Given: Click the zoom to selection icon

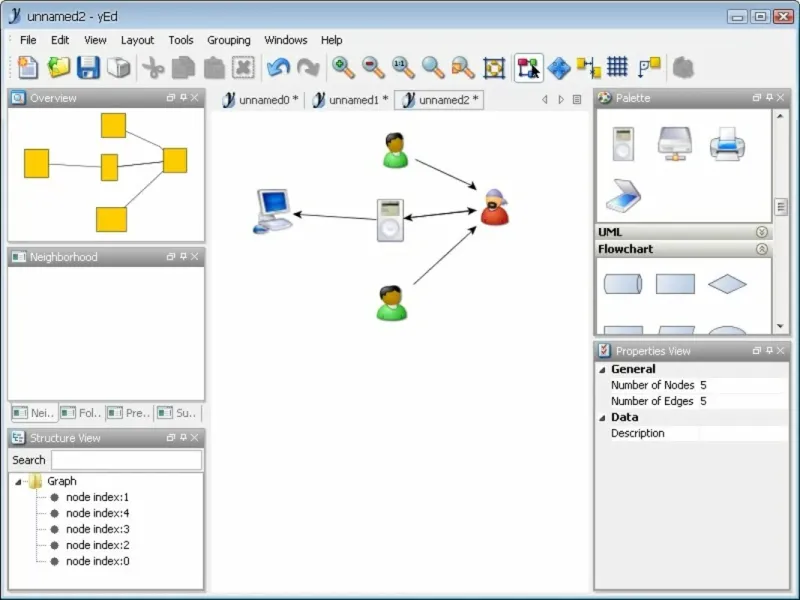Looking at the screenshot, I should click(x=463, y=67).
